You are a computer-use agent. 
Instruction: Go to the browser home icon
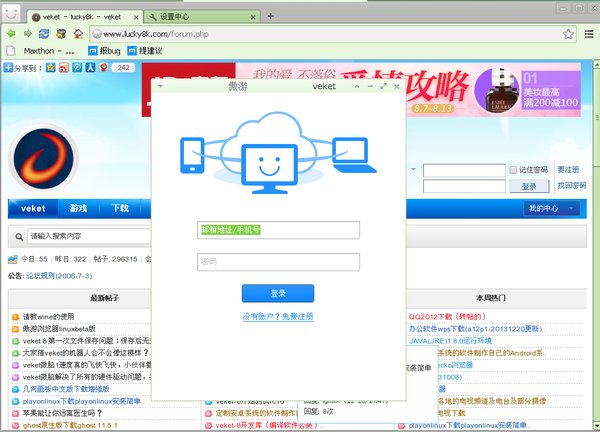(x=78, y=34)
